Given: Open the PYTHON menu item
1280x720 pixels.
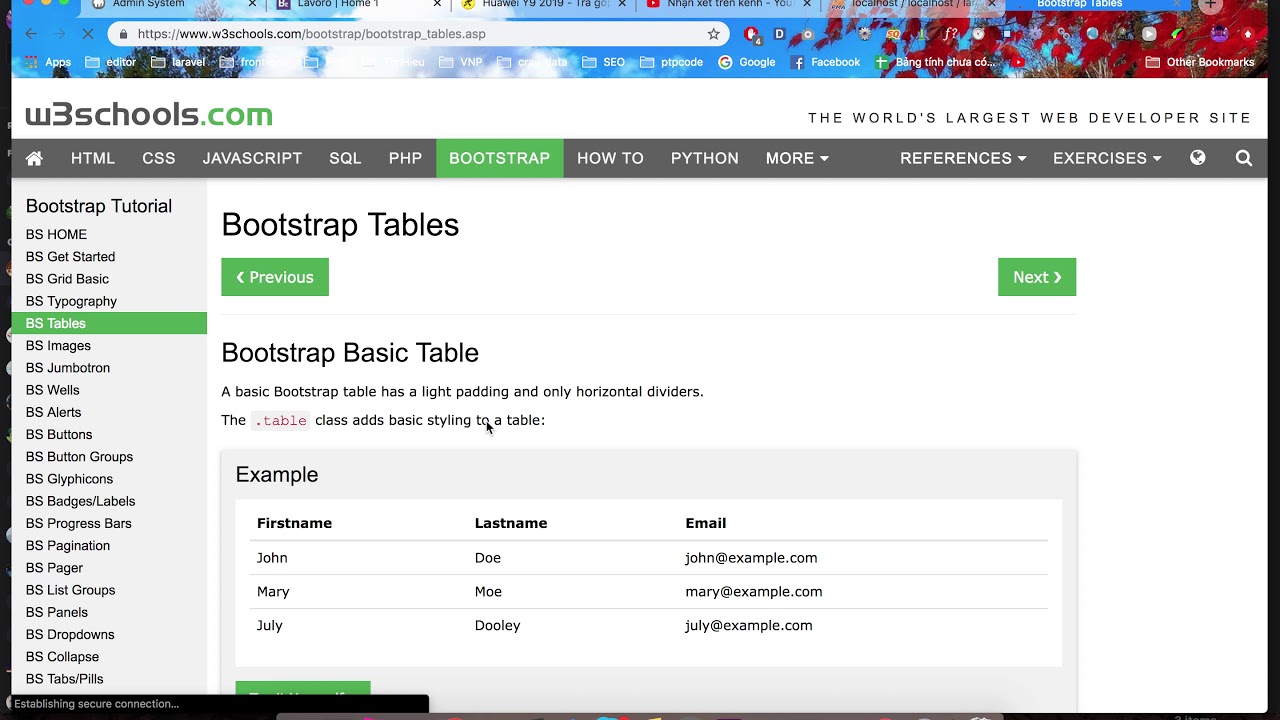Looking at the screenshot, I should (705, 158).
